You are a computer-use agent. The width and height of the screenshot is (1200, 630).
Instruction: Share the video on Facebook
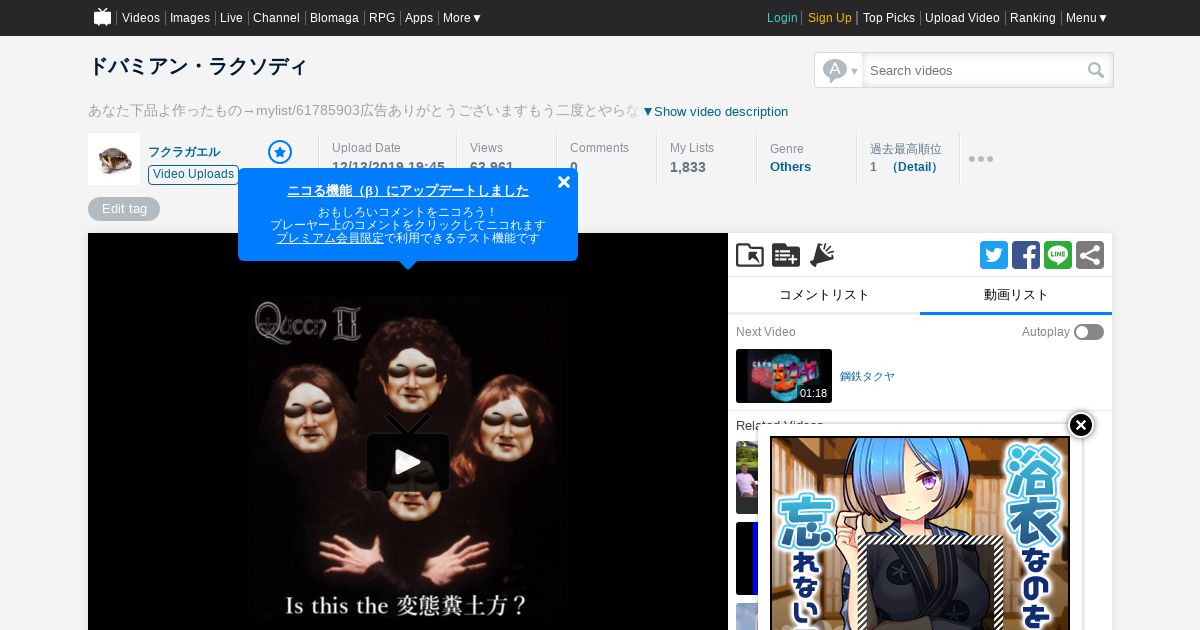click(1026, 255)
